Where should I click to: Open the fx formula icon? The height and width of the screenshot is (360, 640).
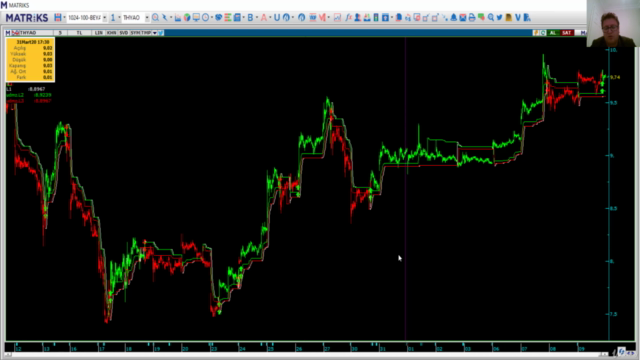click(348, 18)
